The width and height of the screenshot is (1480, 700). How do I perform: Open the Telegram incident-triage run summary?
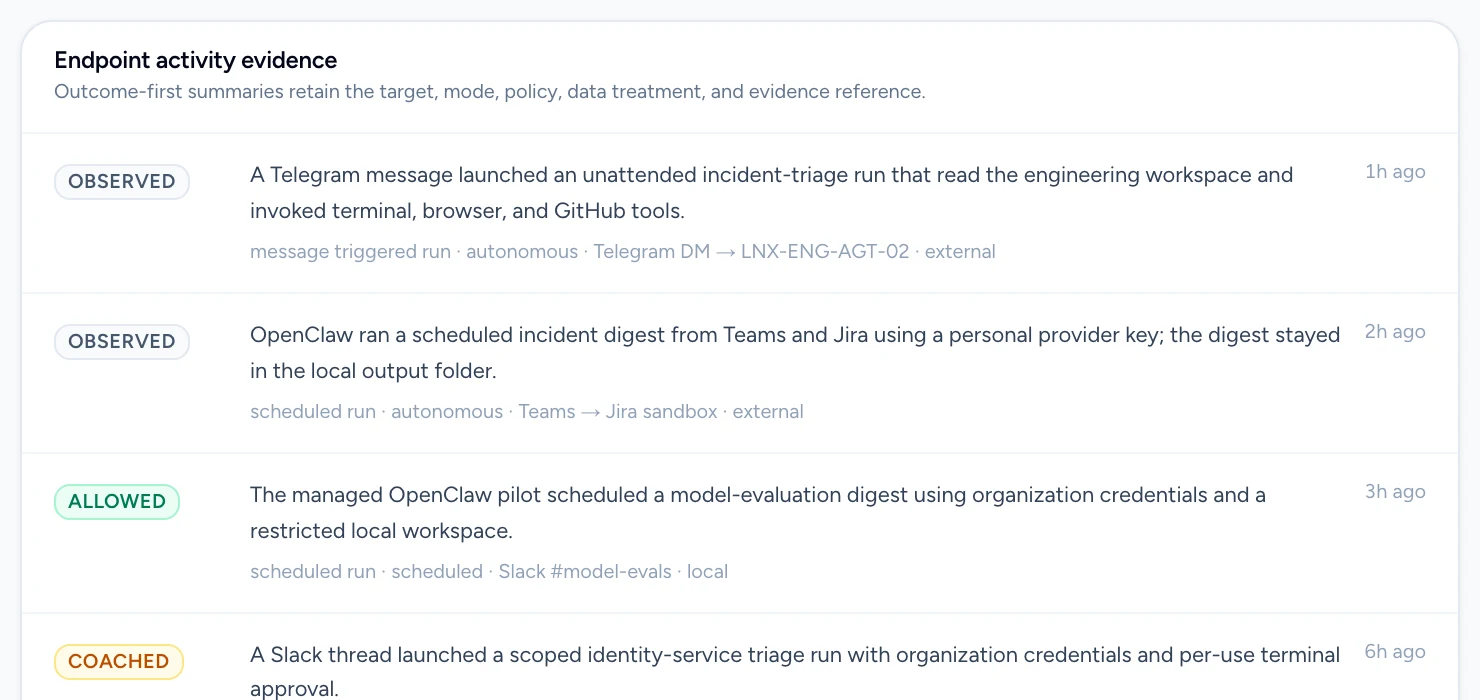(x=771, y=193)
